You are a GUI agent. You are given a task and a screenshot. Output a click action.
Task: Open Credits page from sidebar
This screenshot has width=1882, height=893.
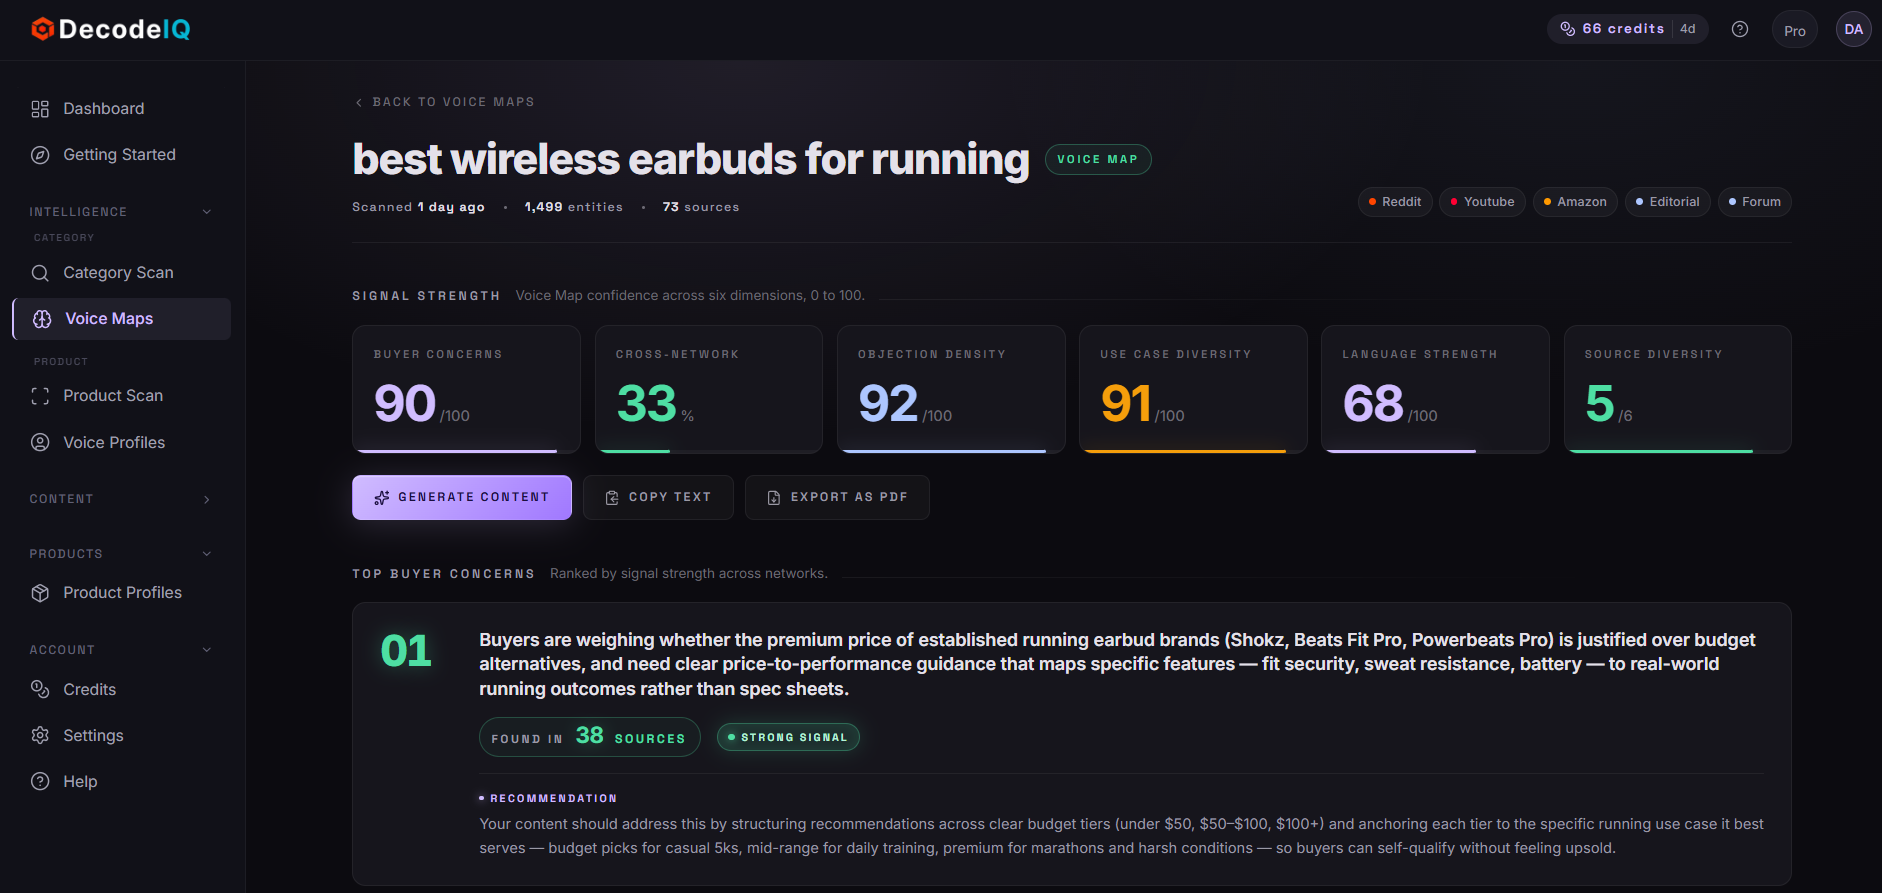[x=122, y=689]
